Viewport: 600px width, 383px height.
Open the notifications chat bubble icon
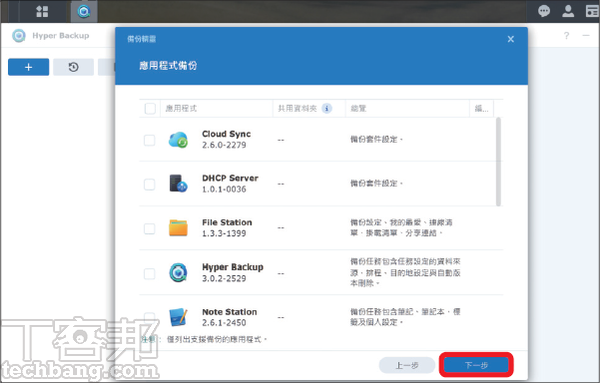544,11
